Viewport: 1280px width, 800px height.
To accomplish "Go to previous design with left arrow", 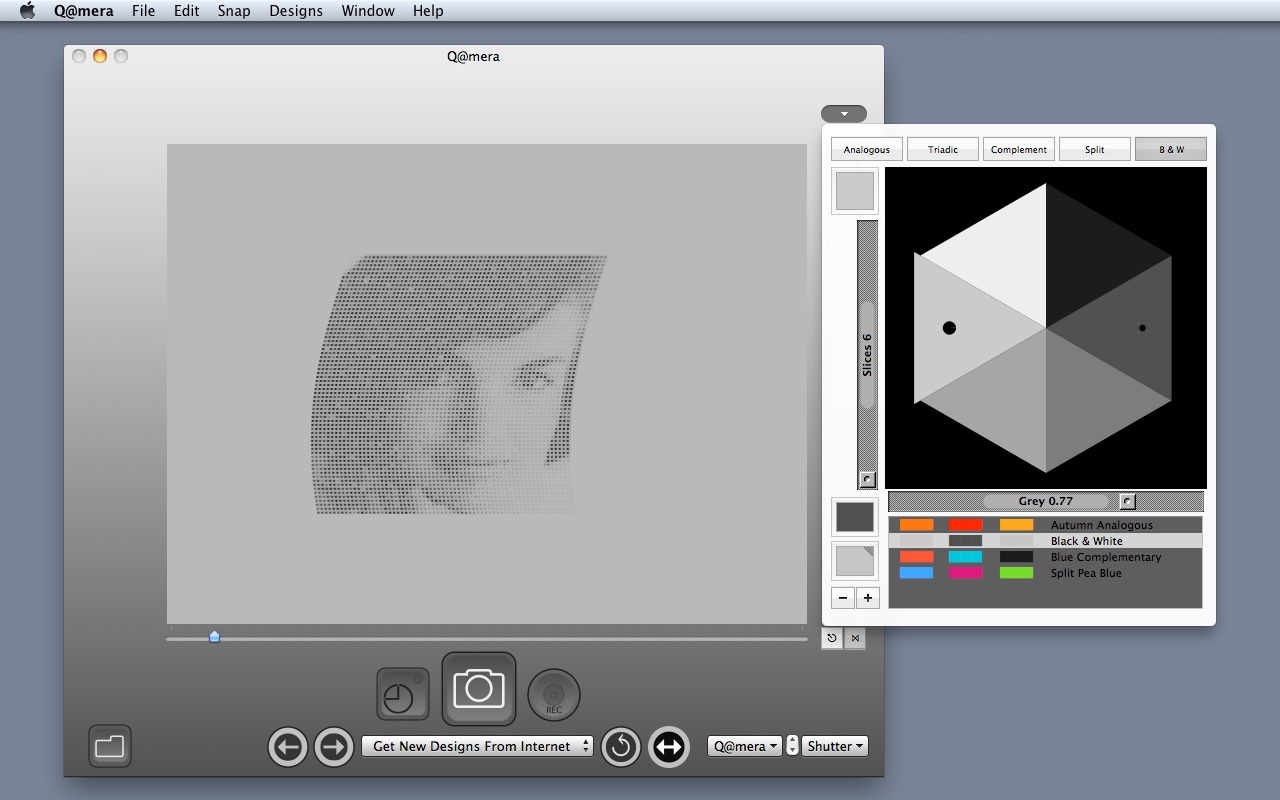I will click(x=288, y=747).
